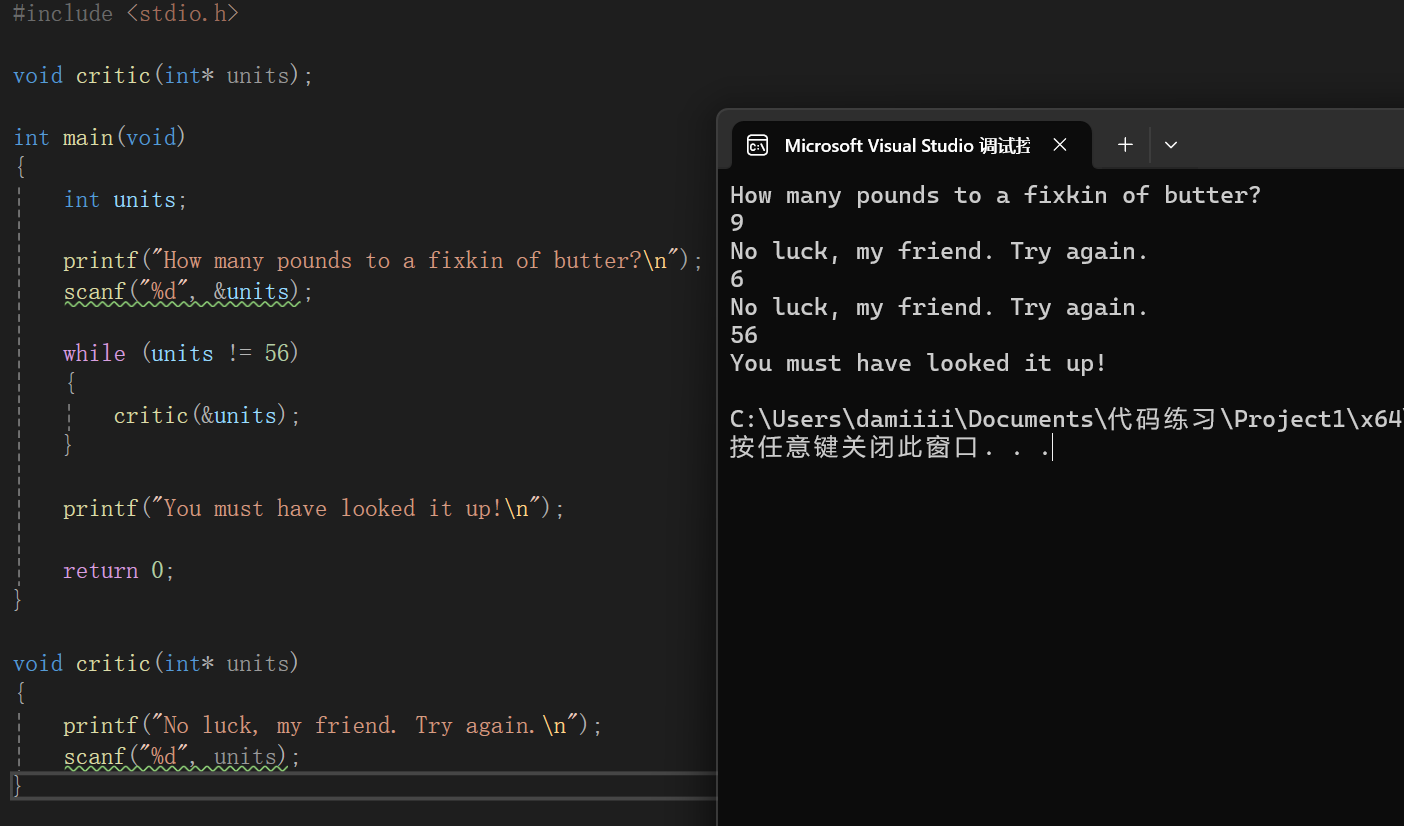Click the console path line starting 'C:\Users\damiiii'
Viewport: 1404px width, 826px height.
pyautogui.click(x=1066, y=419)
